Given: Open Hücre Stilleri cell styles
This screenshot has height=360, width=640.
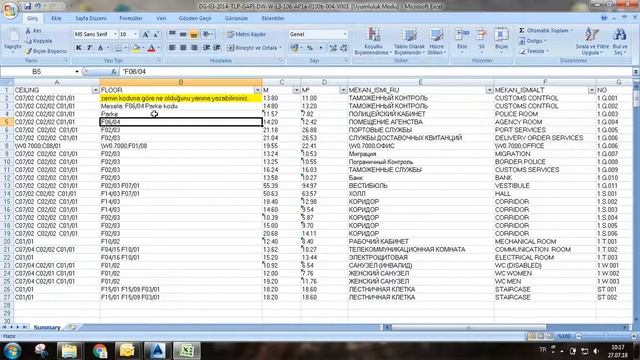Looking at the screenshot, I should click(436, 41).
